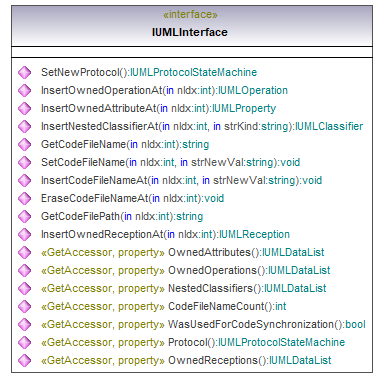The image size is (383, 377).
Task: Click the diamond icon beside OwnedOperations property
Action: point(24,270)
